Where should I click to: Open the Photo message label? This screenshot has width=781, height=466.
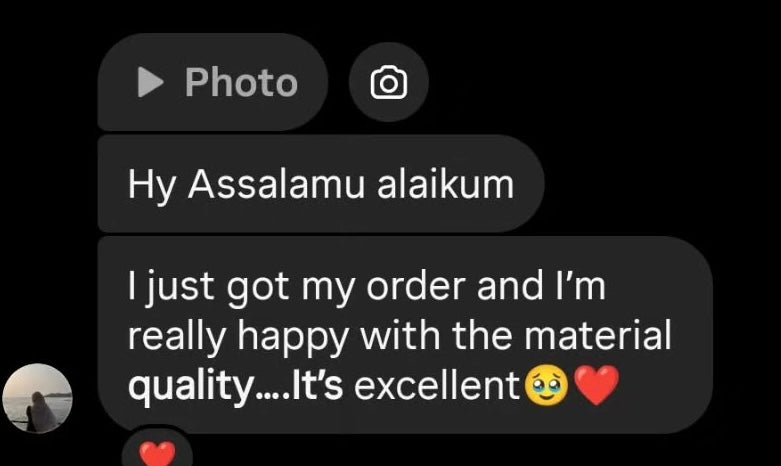click(241, 82)
